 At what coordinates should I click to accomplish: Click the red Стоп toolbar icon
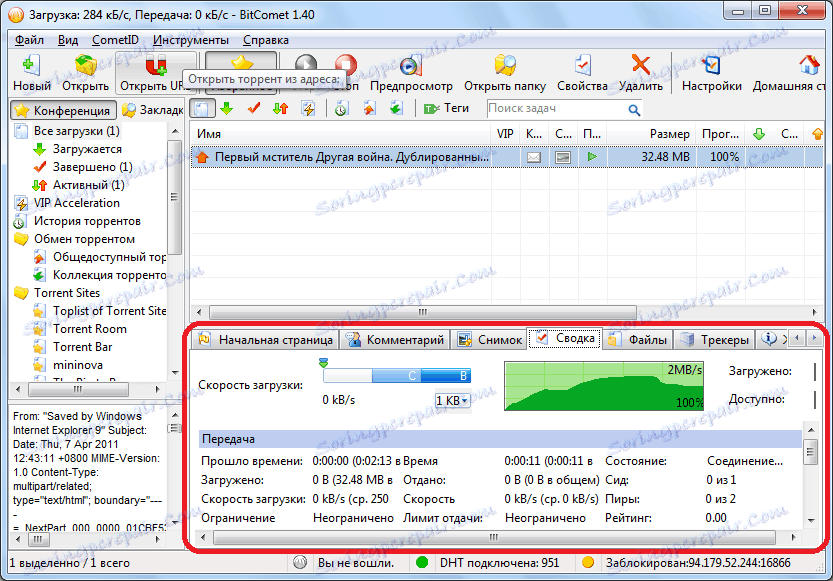click(x=345, y=64)
